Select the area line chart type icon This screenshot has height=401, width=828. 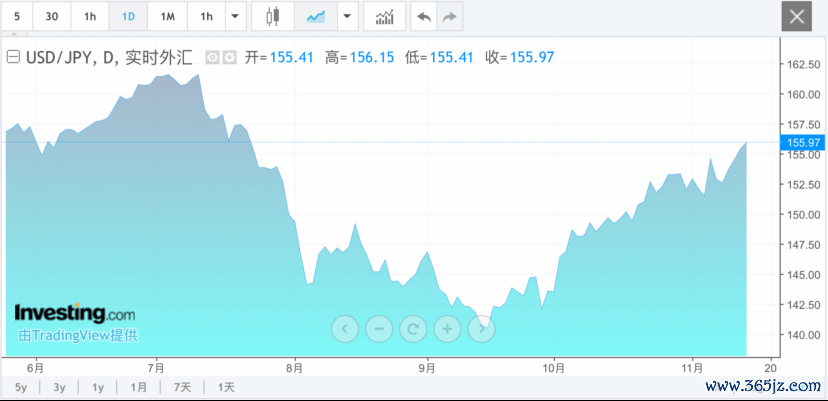pyautogui.click(x=316, y=16)
